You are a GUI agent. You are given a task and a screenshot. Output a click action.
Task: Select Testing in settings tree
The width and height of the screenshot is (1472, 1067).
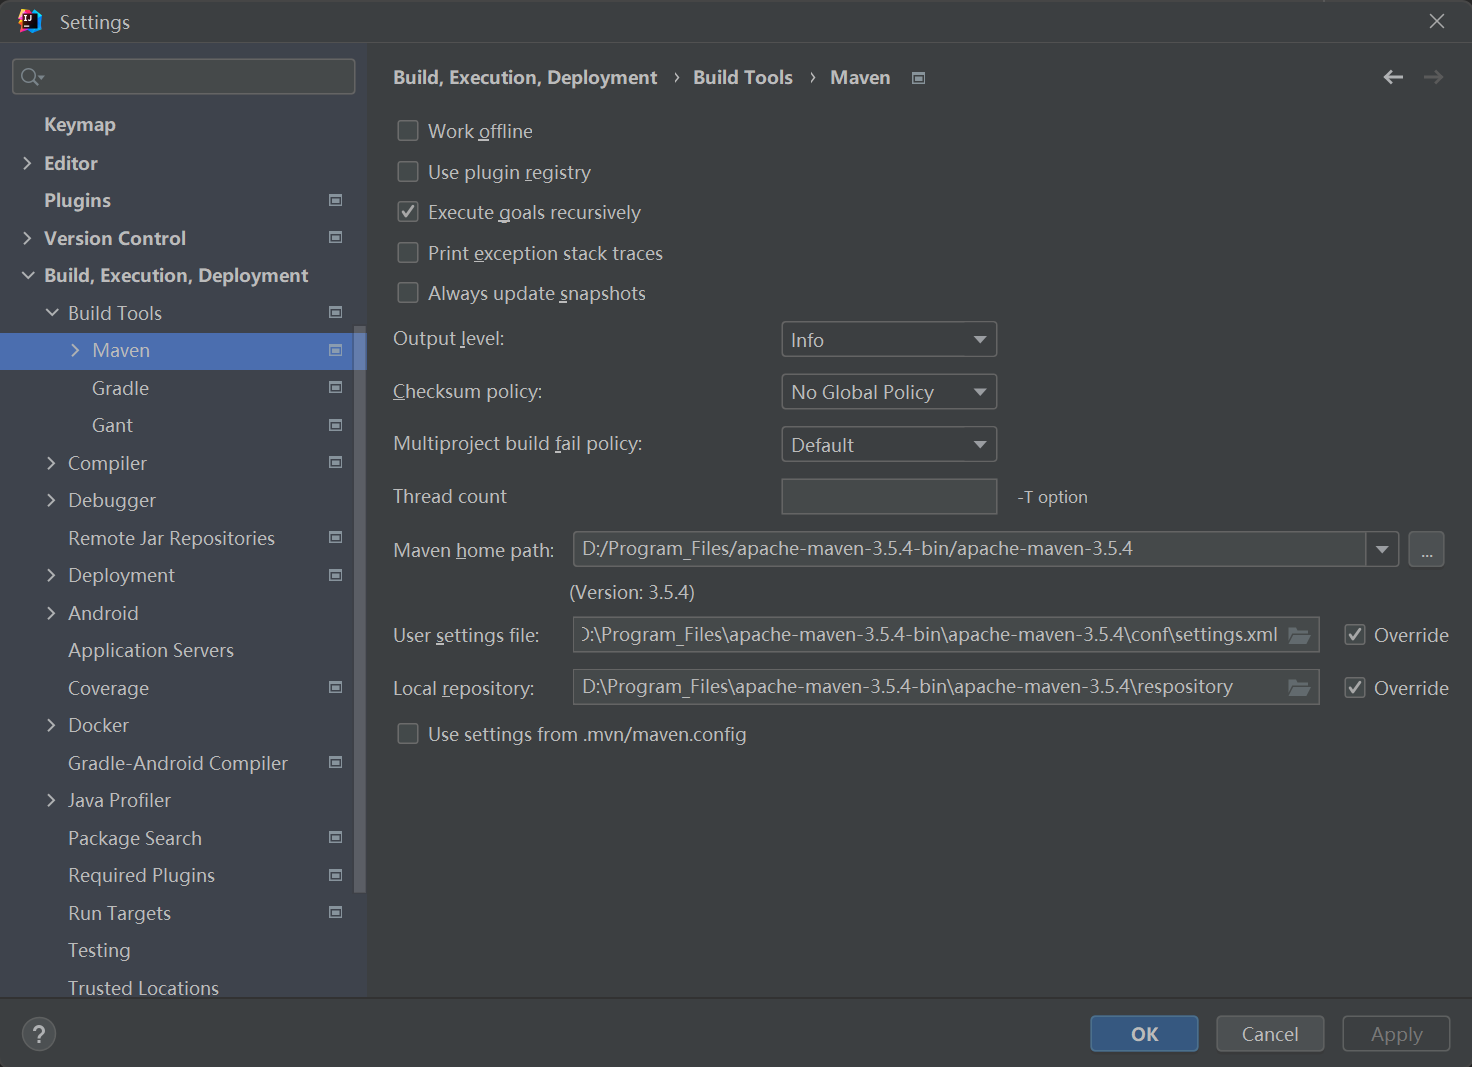[x=99, y=950]
